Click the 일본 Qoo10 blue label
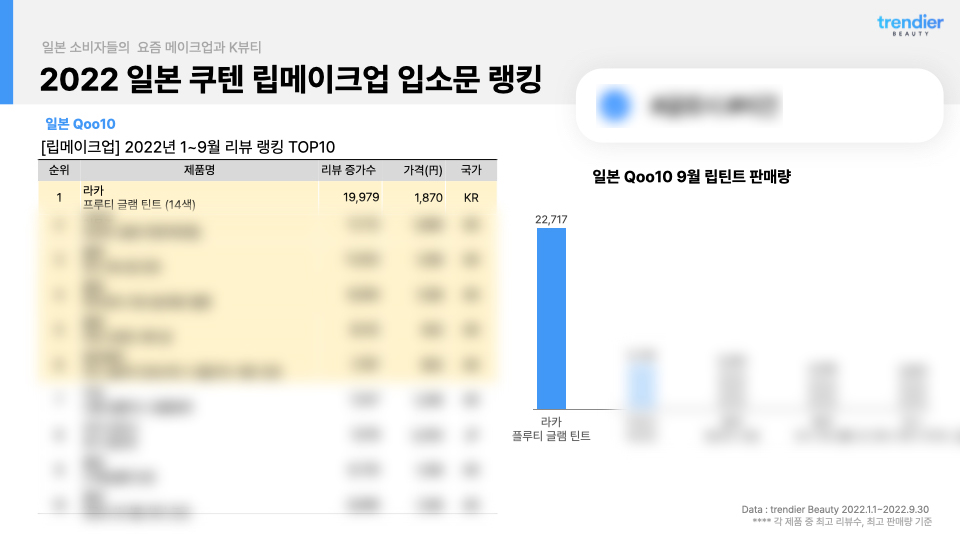The image size is (960, 540). 80,124
